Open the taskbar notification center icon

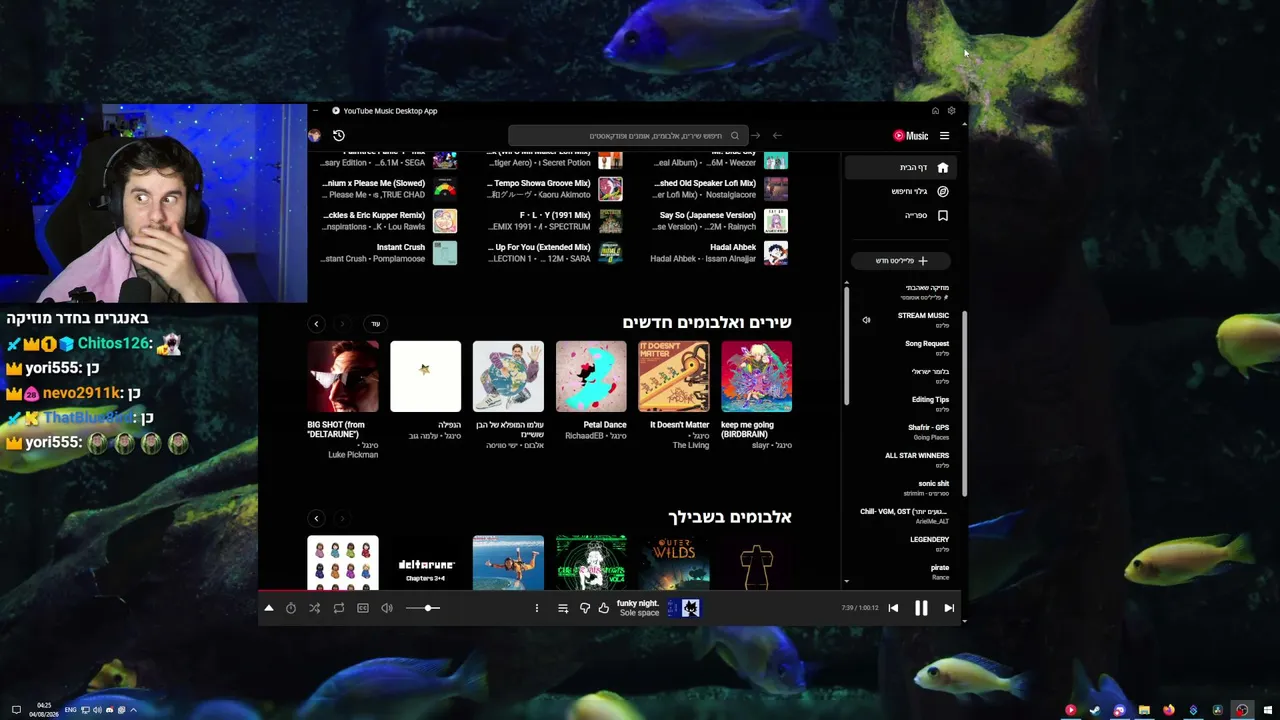click(x=16, y=710)
